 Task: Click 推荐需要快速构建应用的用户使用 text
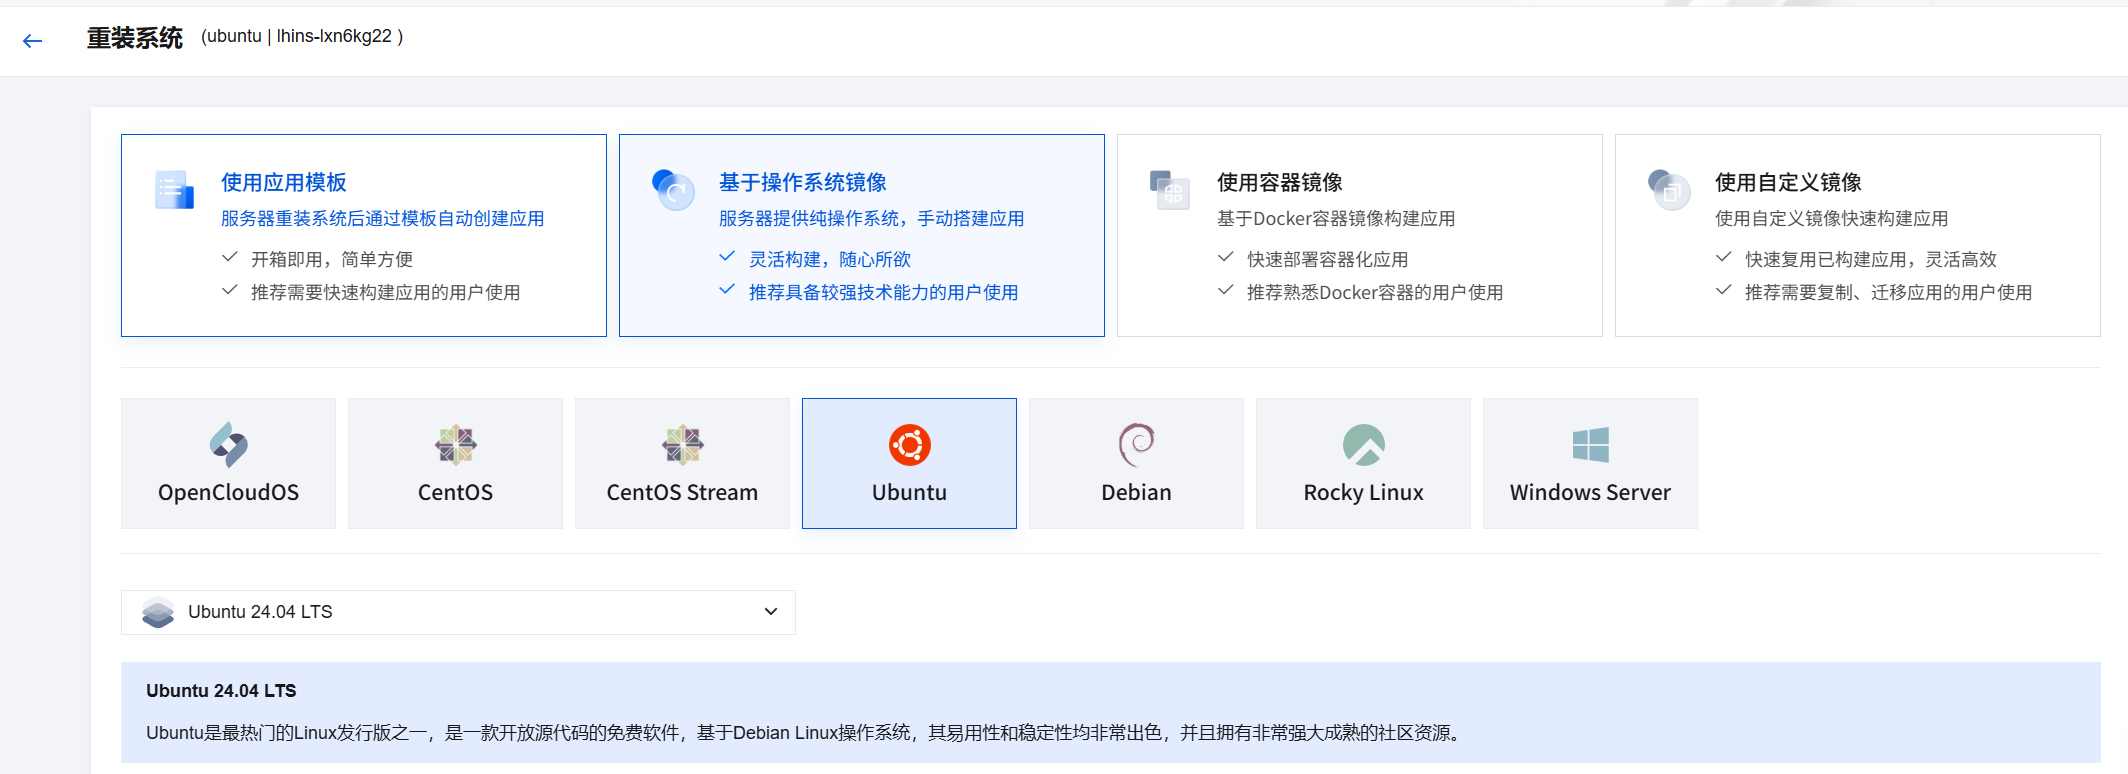386,293
